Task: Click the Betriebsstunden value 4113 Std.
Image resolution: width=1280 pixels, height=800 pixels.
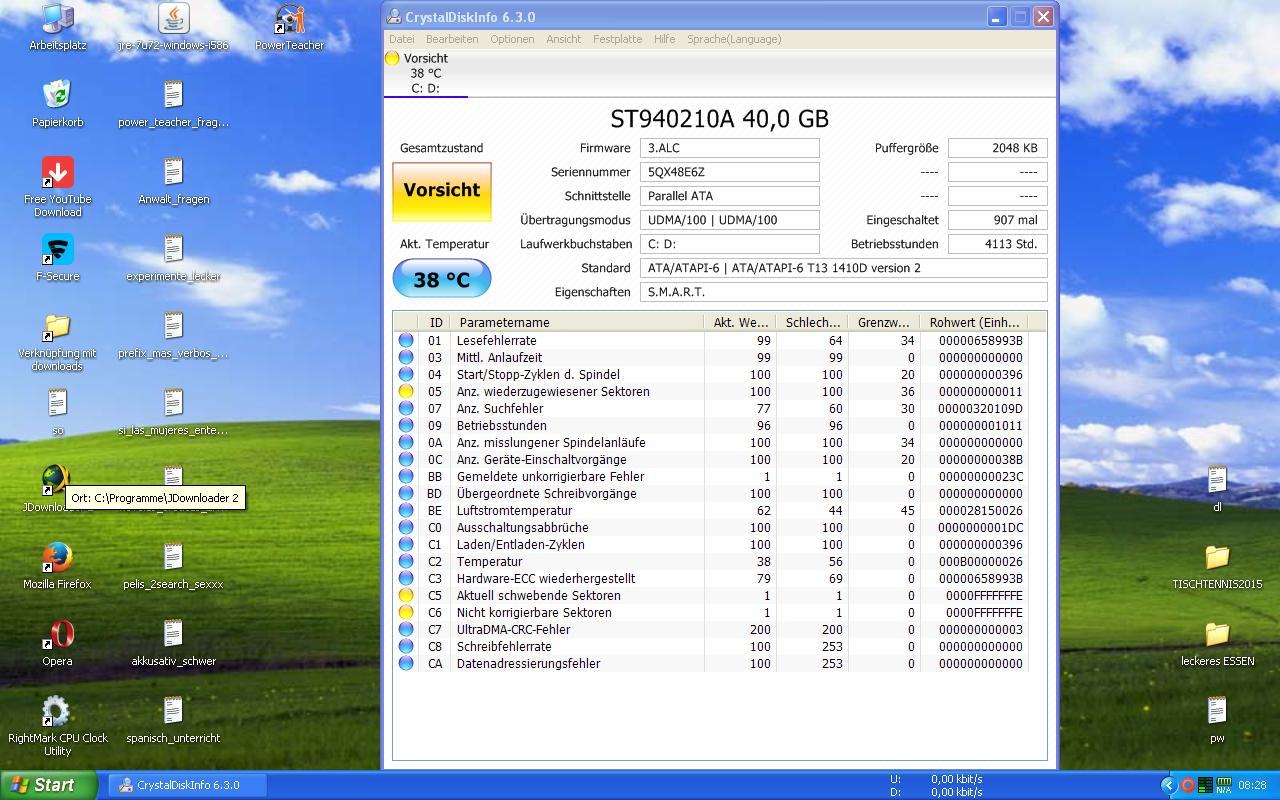Action: (x=997, y=244)
